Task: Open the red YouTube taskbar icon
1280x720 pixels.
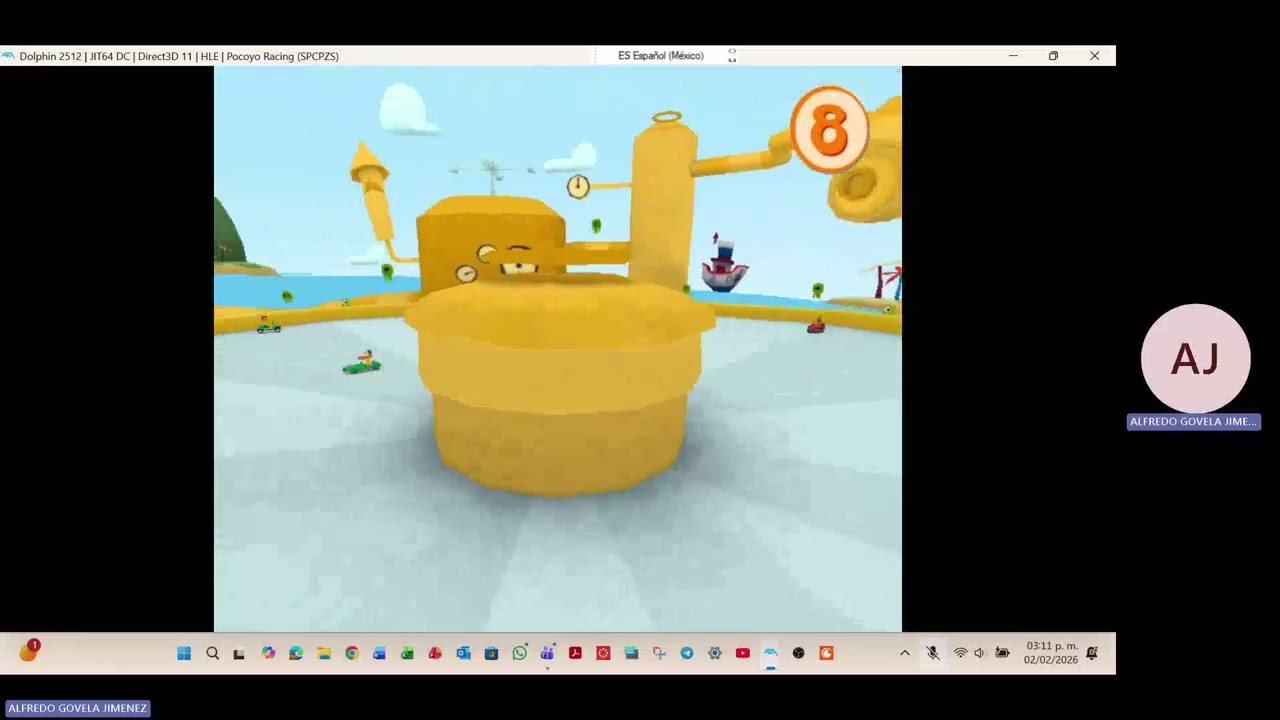Action: 743,653
